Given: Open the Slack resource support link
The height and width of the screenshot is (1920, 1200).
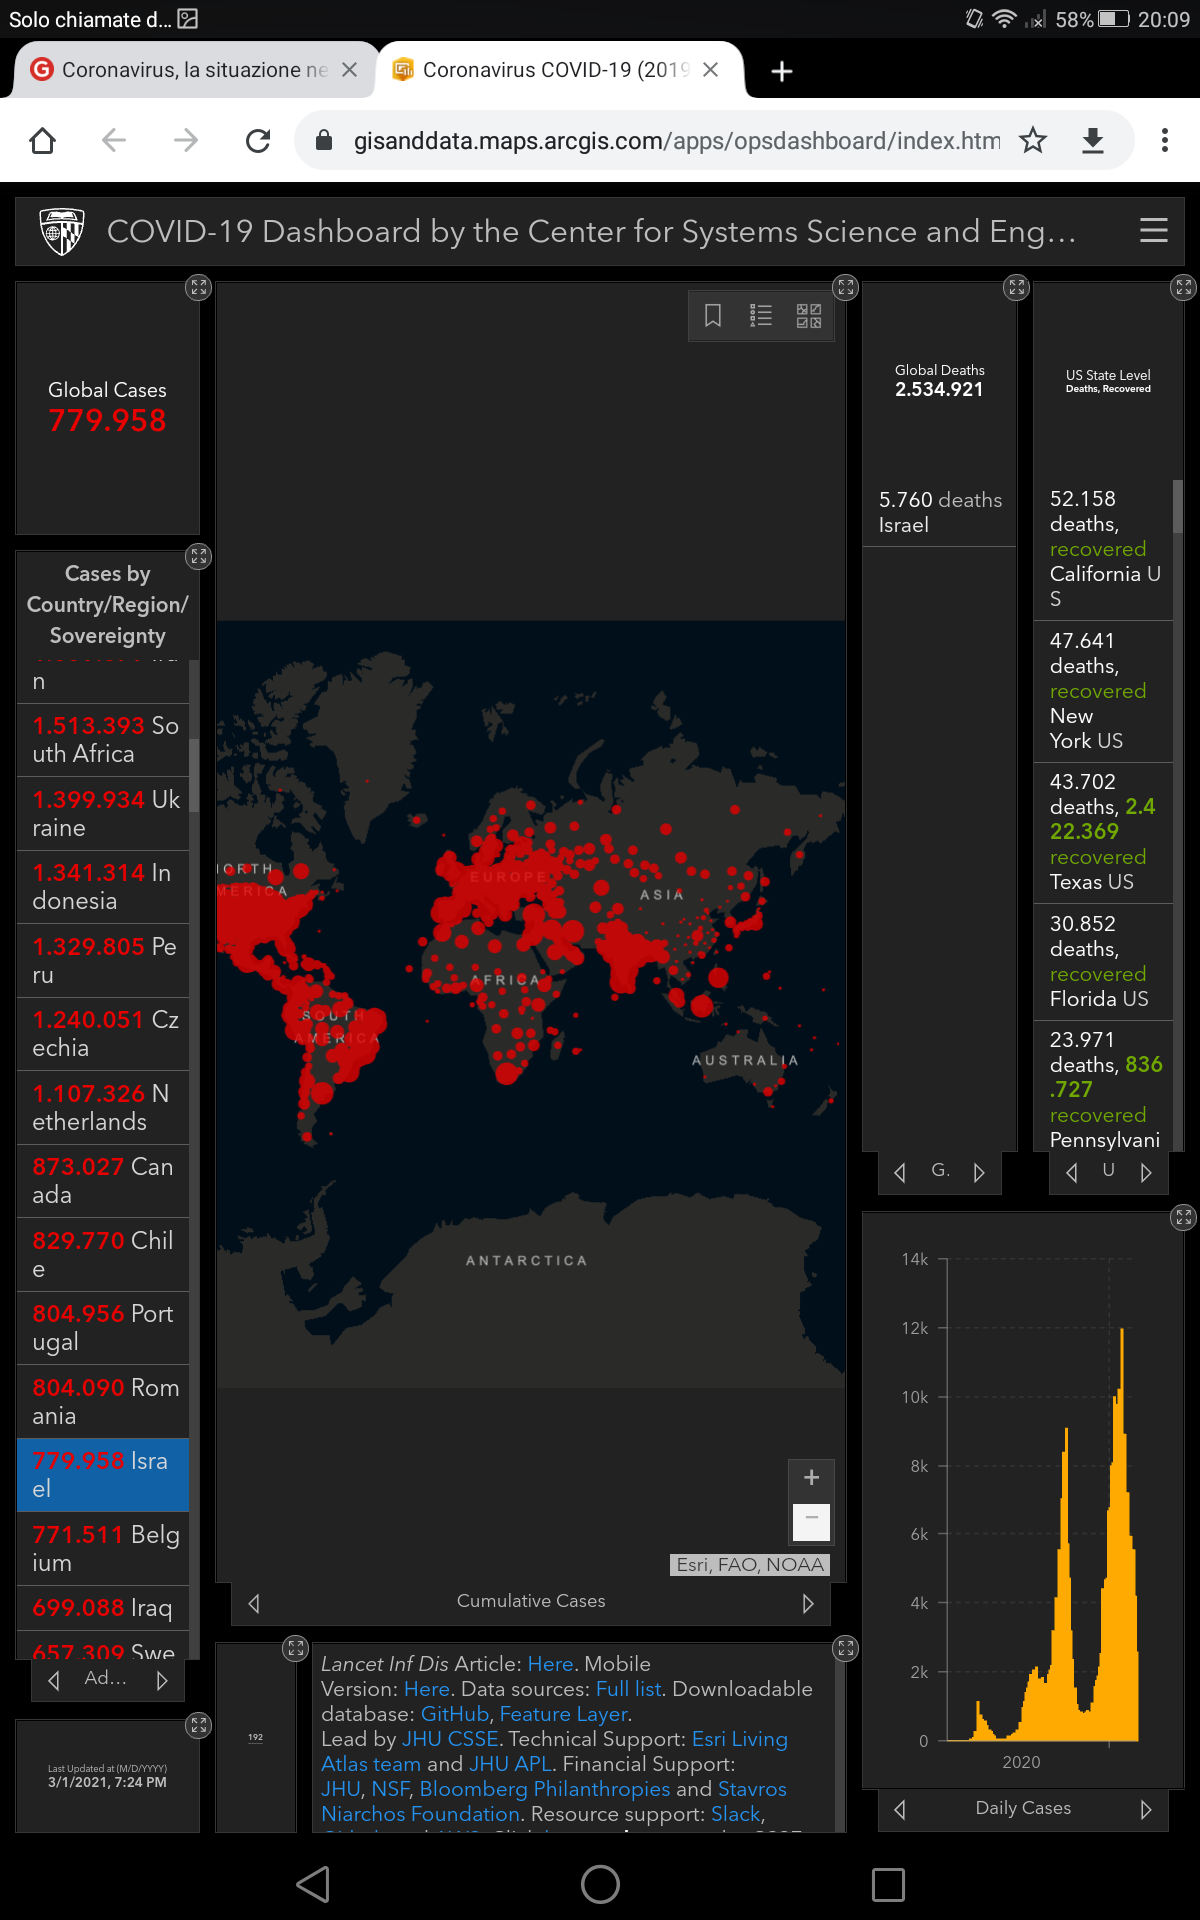Looking at the screenshot, I should click(735, 1814).
